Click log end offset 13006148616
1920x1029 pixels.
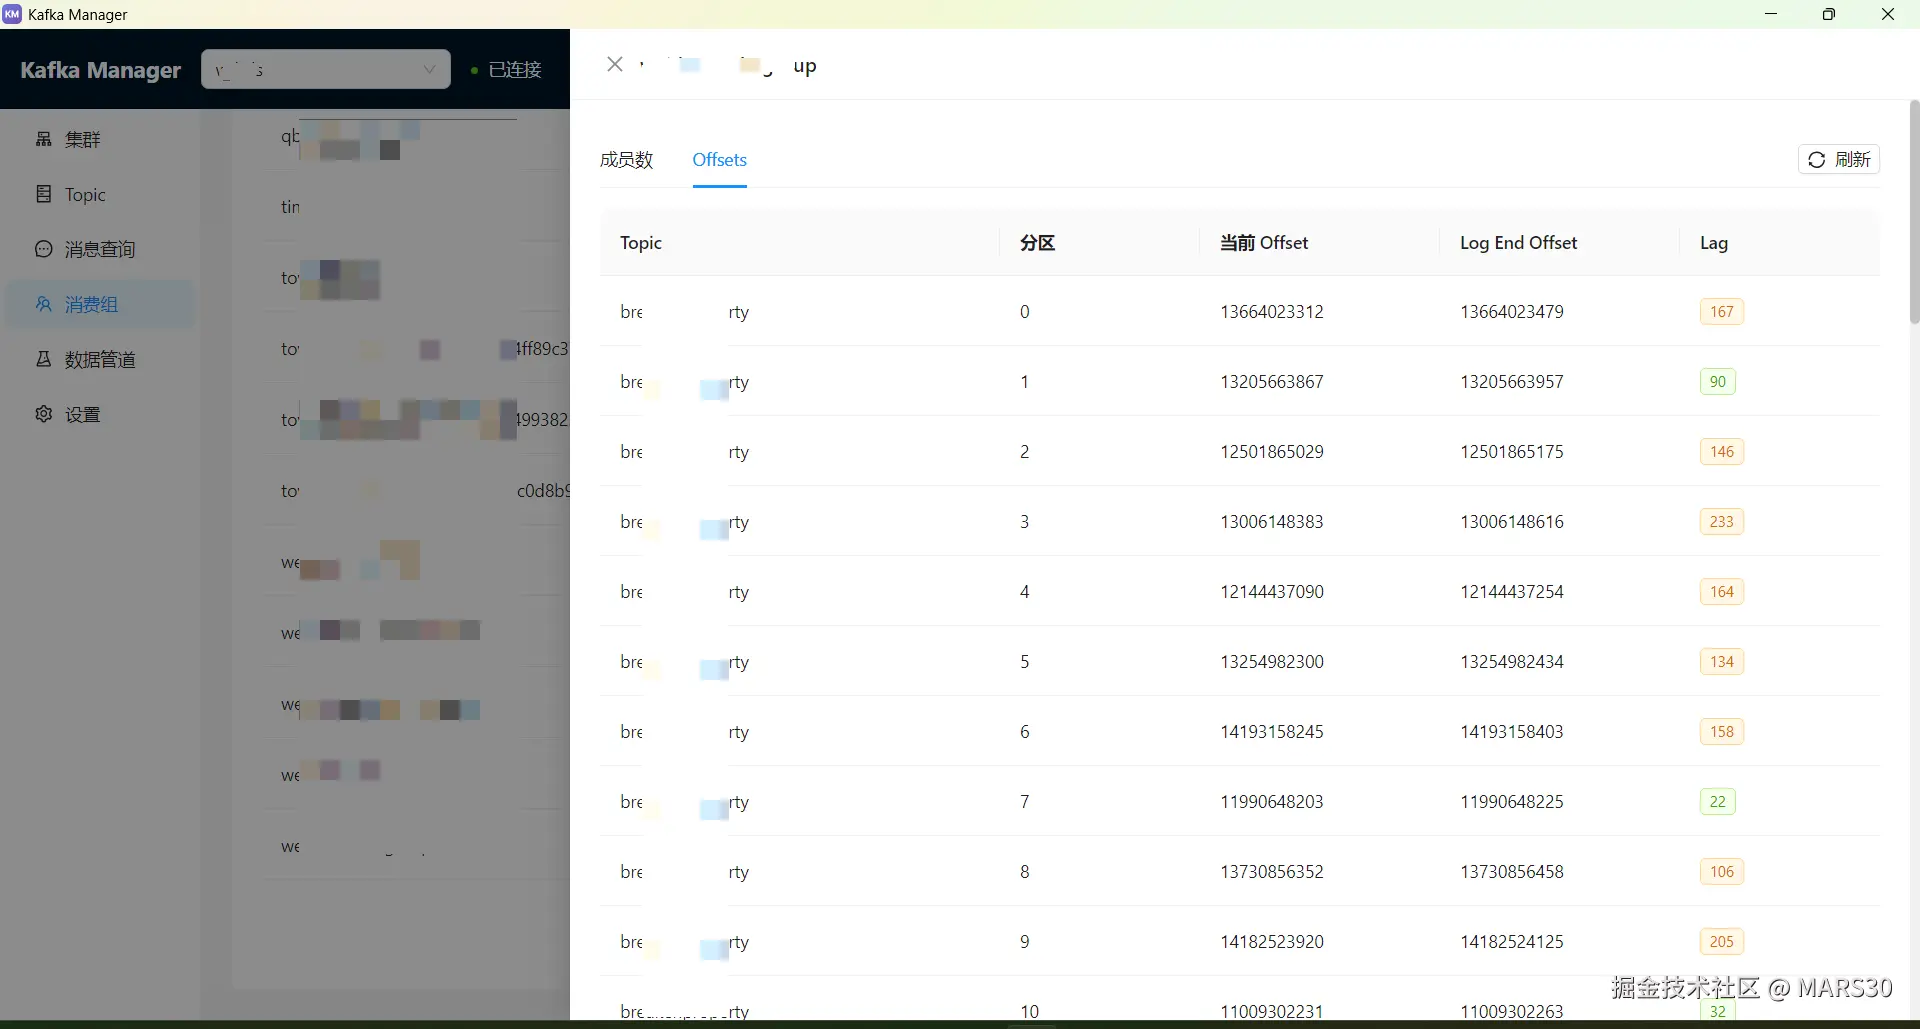pos(1512,522)
